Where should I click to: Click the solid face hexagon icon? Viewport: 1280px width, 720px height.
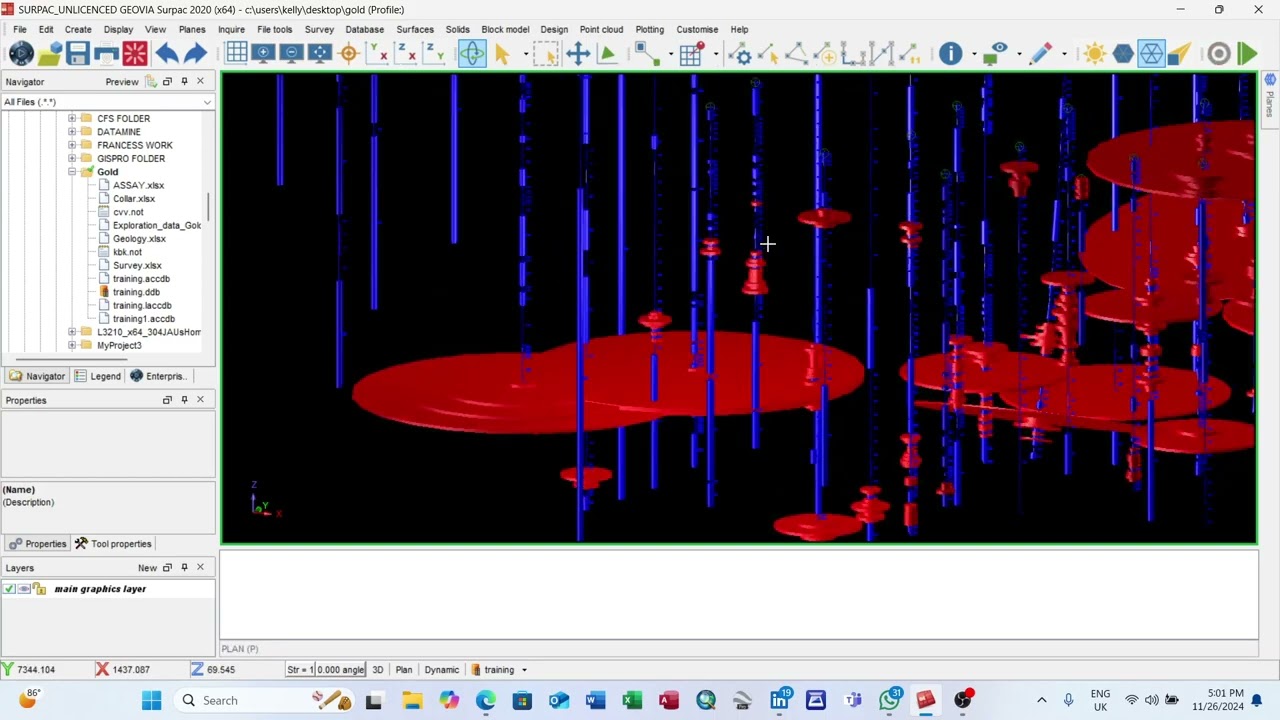click(1123, 54)
